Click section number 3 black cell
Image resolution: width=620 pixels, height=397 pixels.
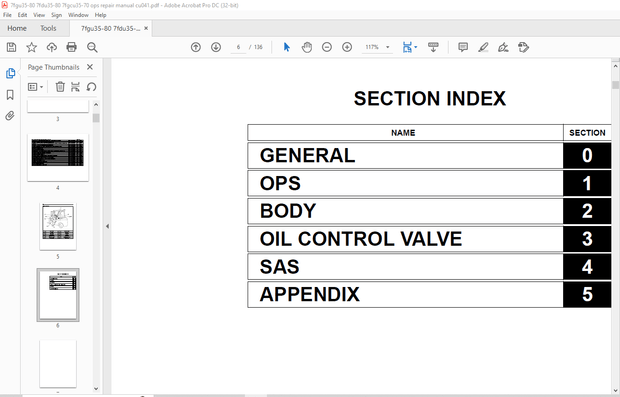pyautogui.click(x=587, y=239)
